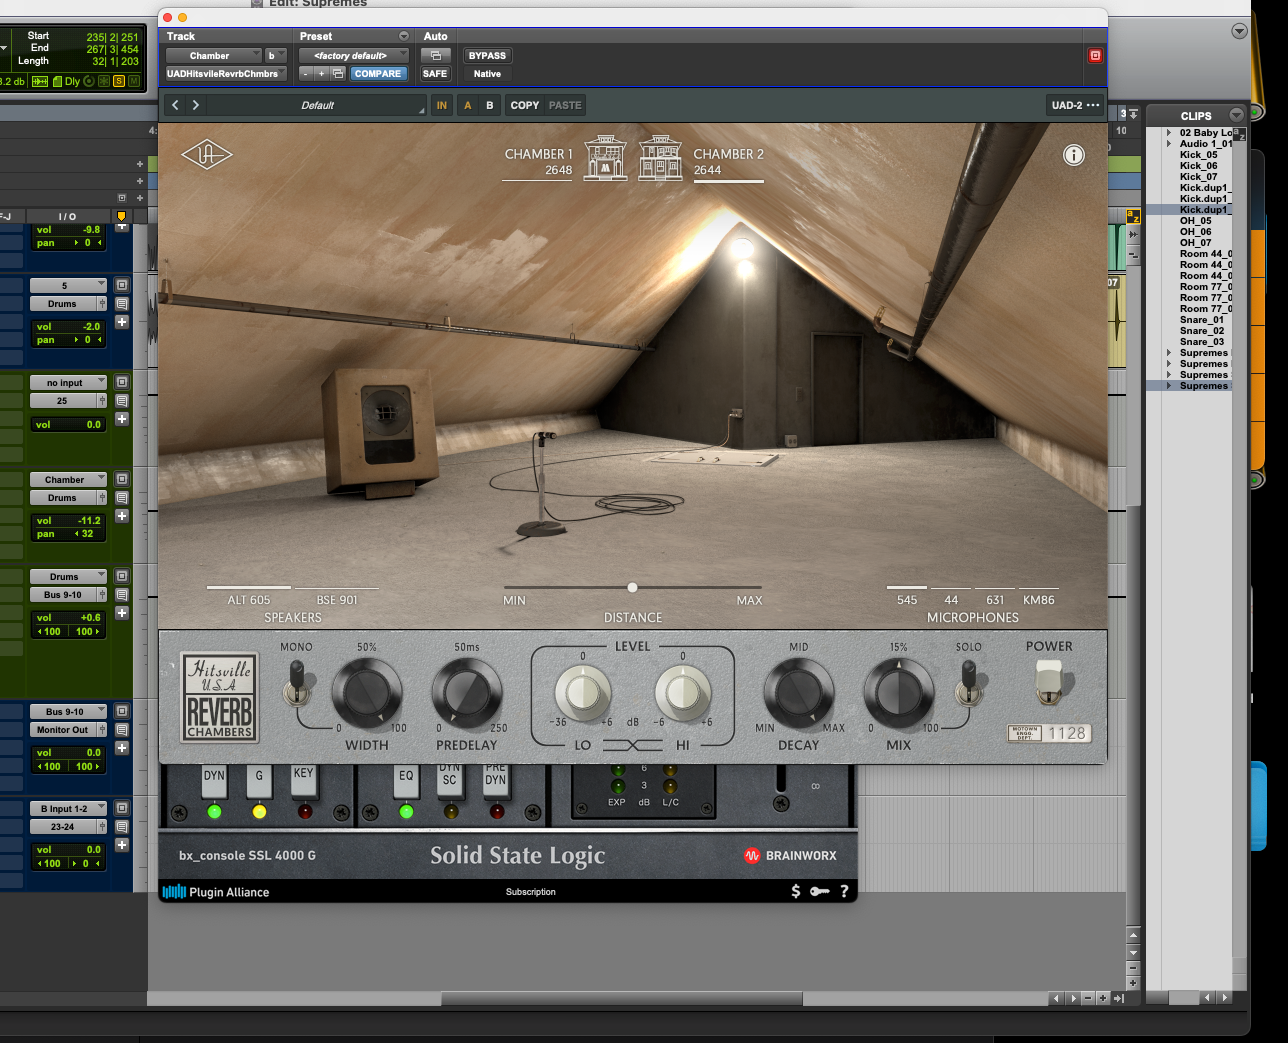1288x1043 pixels.
Task: Select the A setting slot
Action: tap(467, 105)
